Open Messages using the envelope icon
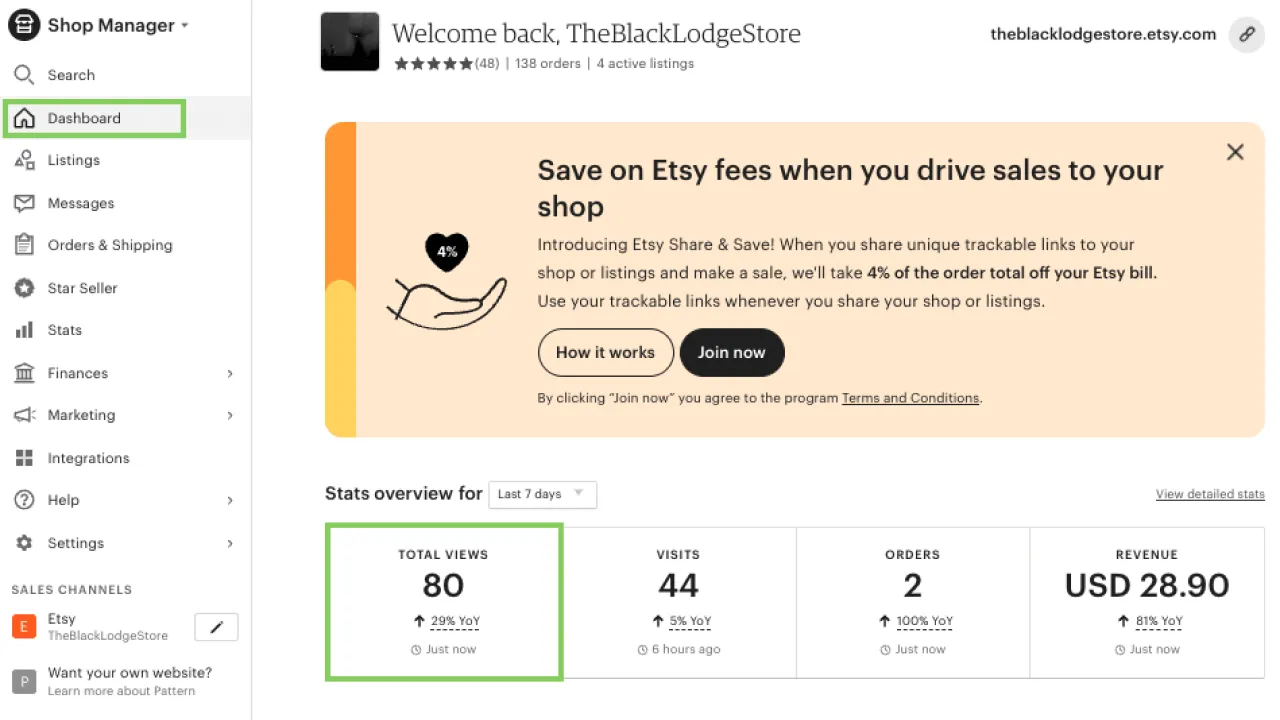The width and height of the screenshot is (1280, 720). [24, 203]
